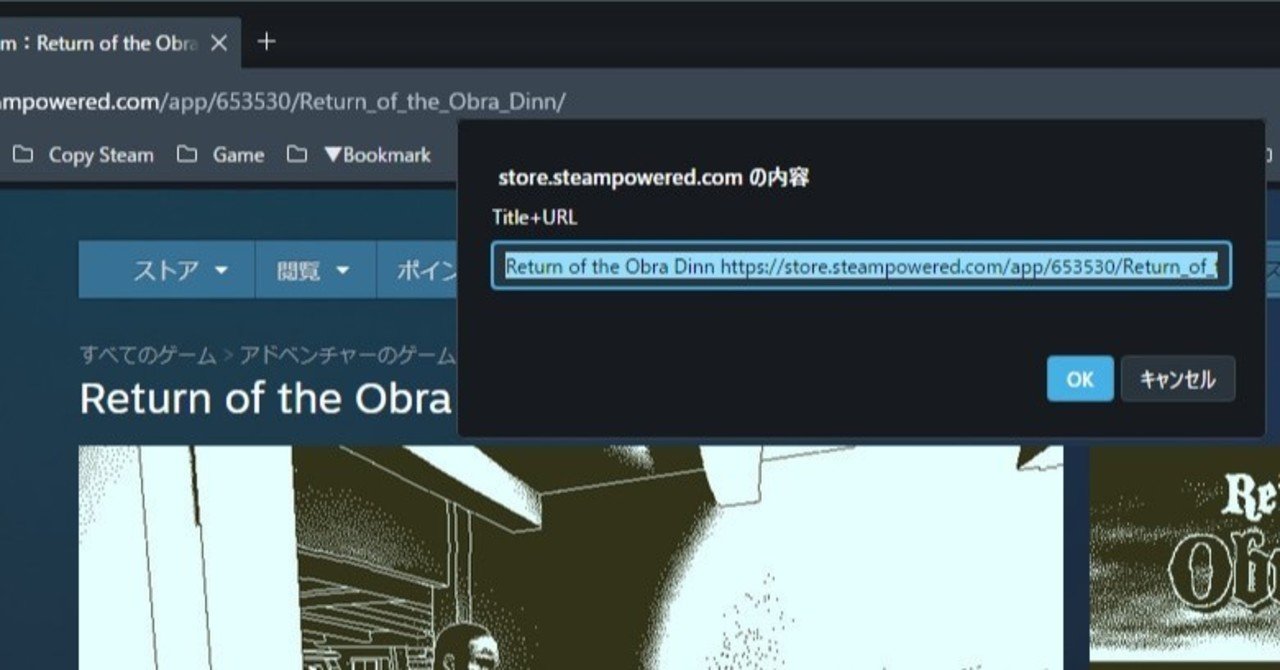Click the Return of the Obra page title
The height and width of the screenshot is (670, 1280).
click(266, 399)
